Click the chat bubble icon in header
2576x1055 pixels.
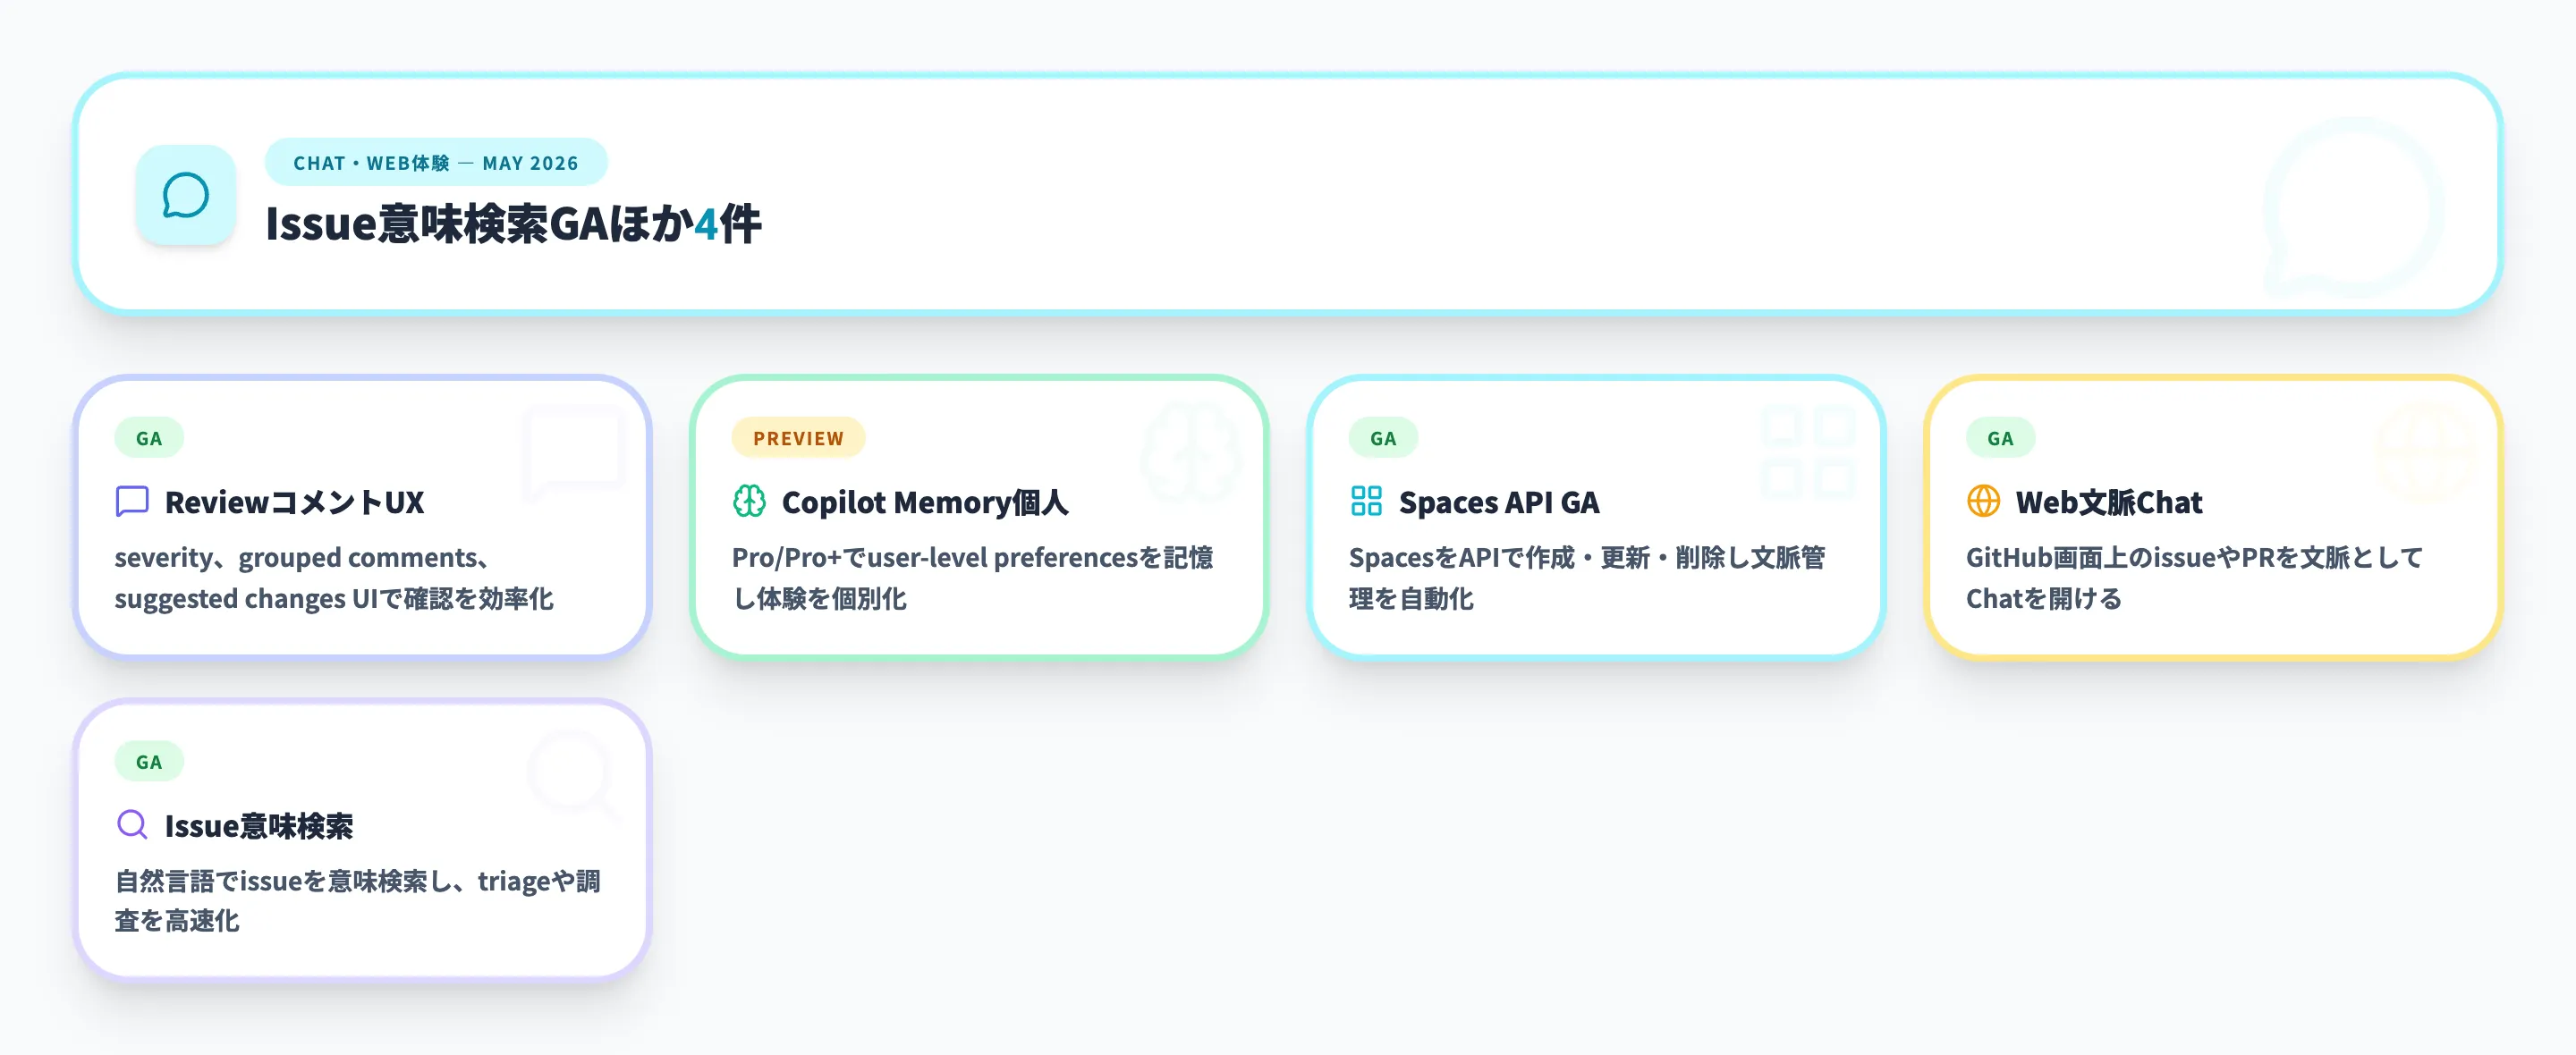click(186, 195)
